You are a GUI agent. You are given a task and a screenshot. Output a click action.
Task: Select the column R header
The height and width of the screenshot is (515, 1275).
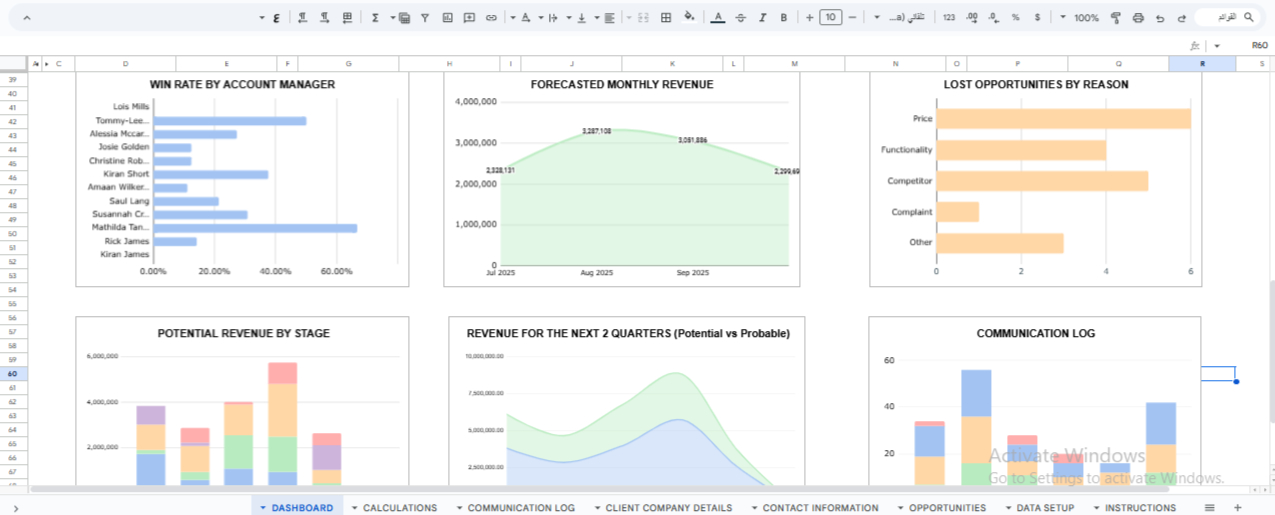pos(1202,64)
